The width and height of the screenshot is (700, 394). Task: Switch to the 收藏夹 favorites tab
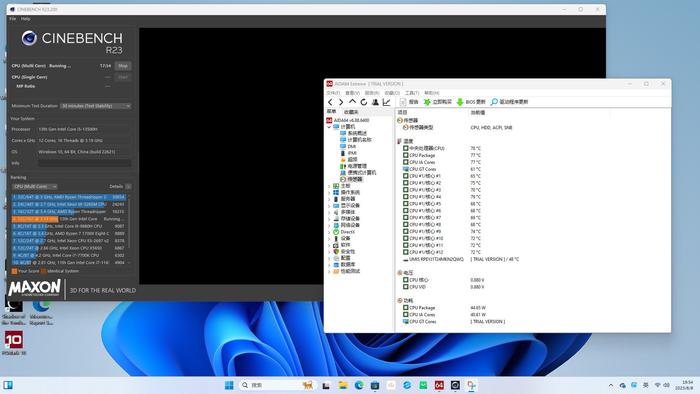(351, 112)
